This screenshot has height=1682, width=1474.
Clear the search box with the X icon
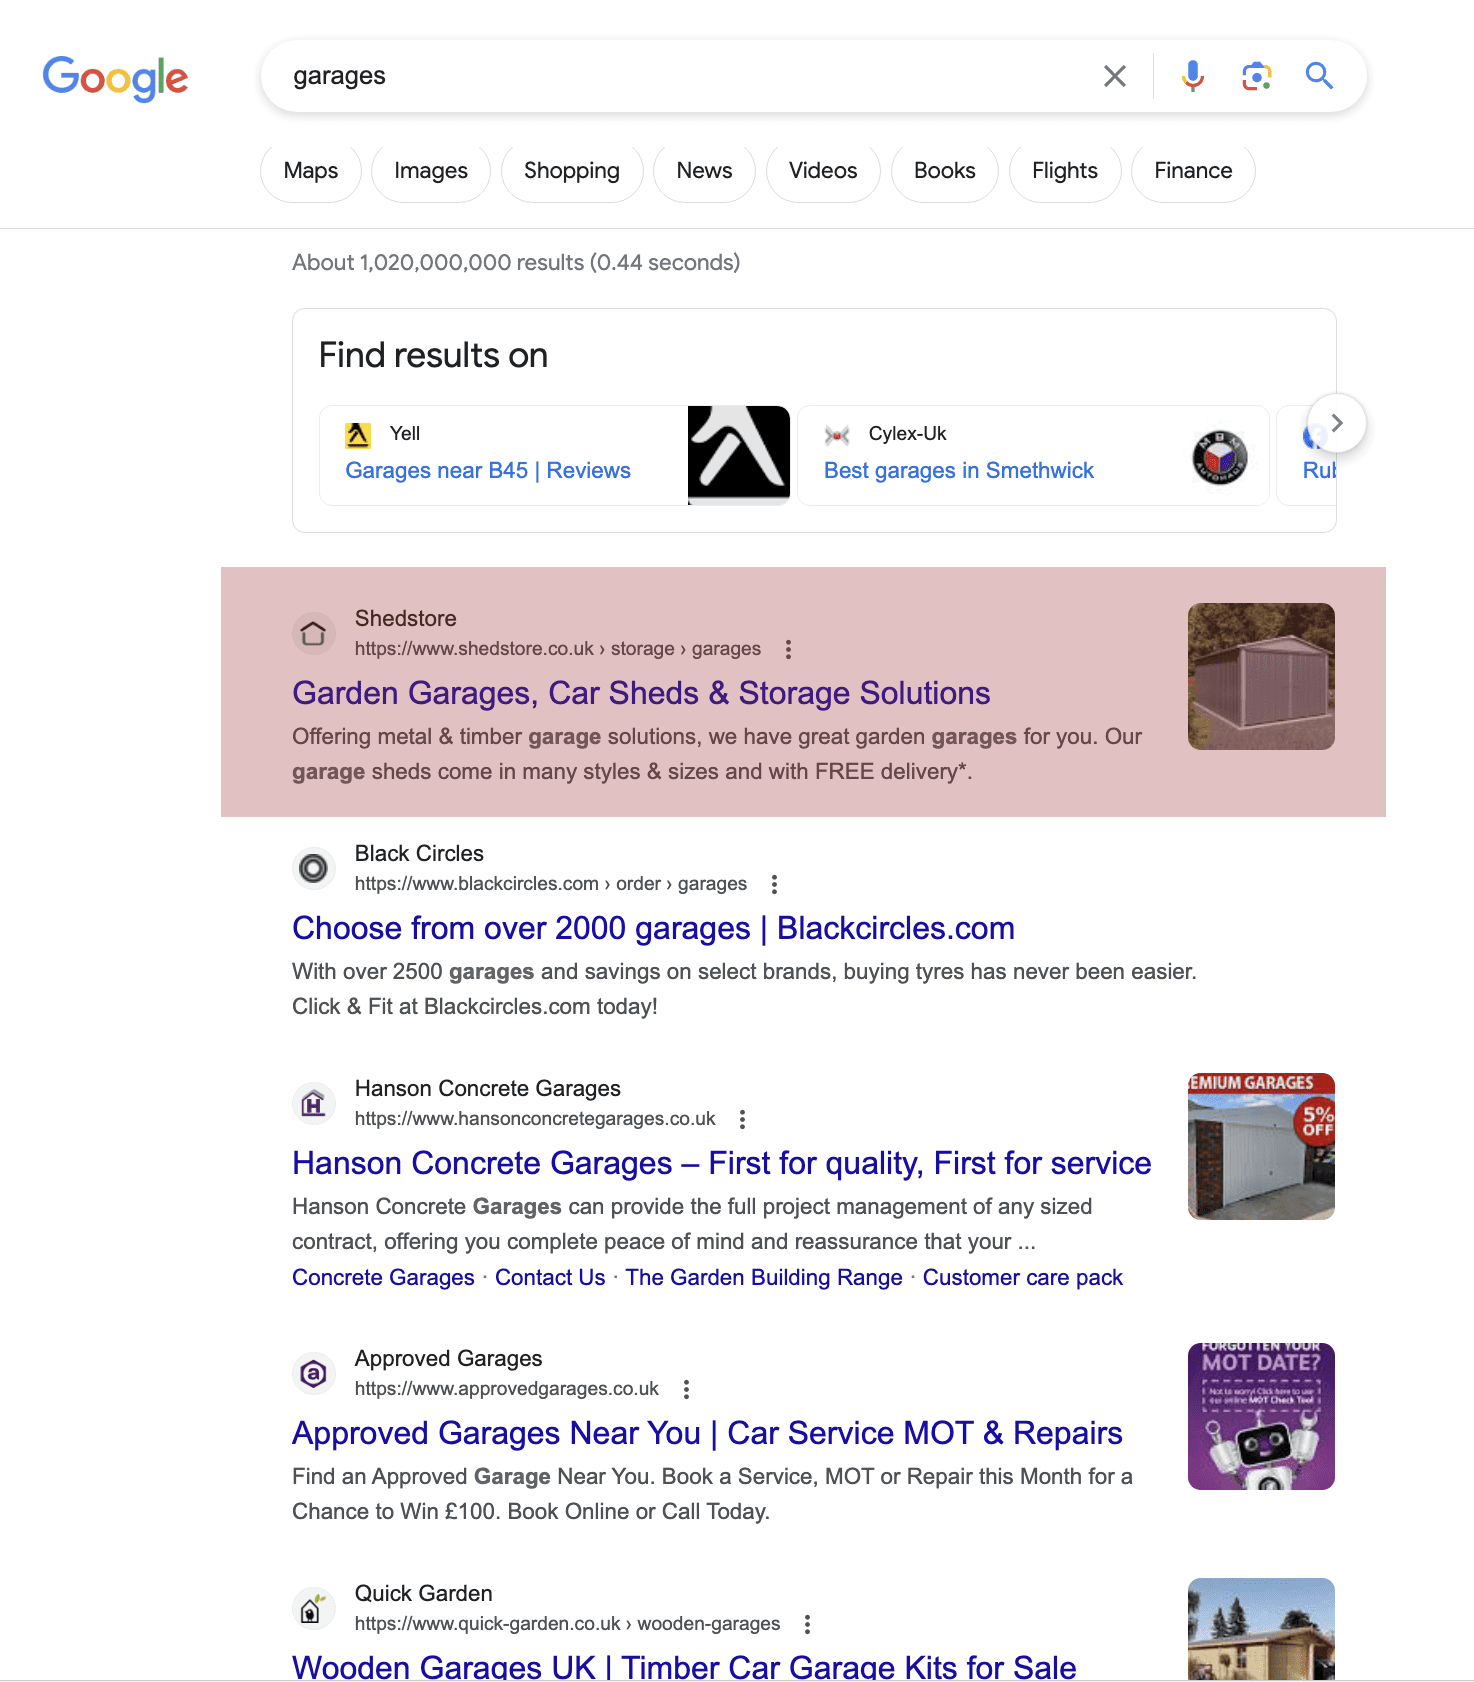point(1114,76)
